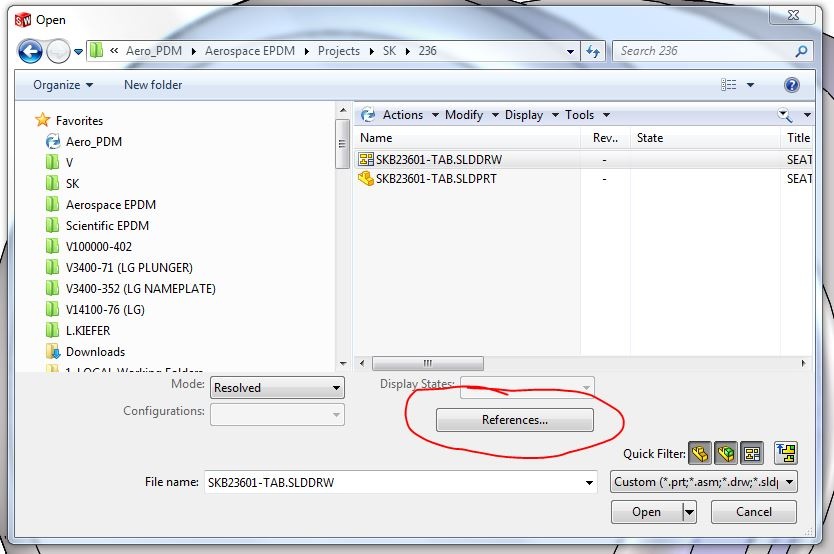The height and width of the screenshot is (554, 834).
Task: Open the Configurations dropdown
Action: coord(277,414)
